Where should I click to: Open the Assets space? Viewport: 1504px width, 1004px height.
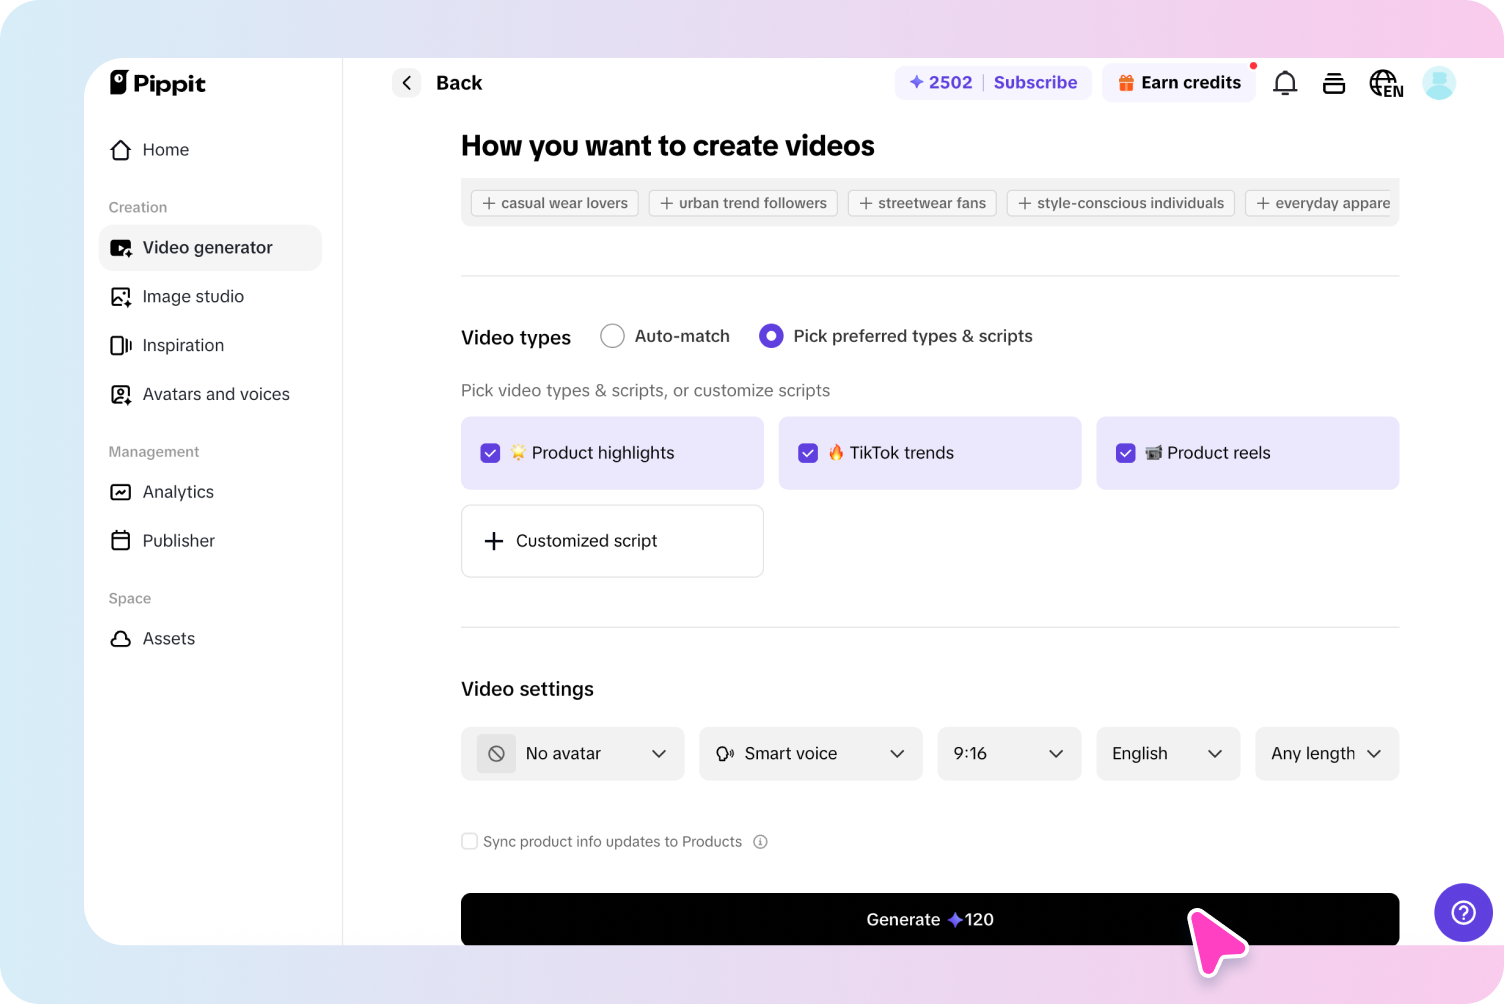pyautogui.click(x=168, y=638)
